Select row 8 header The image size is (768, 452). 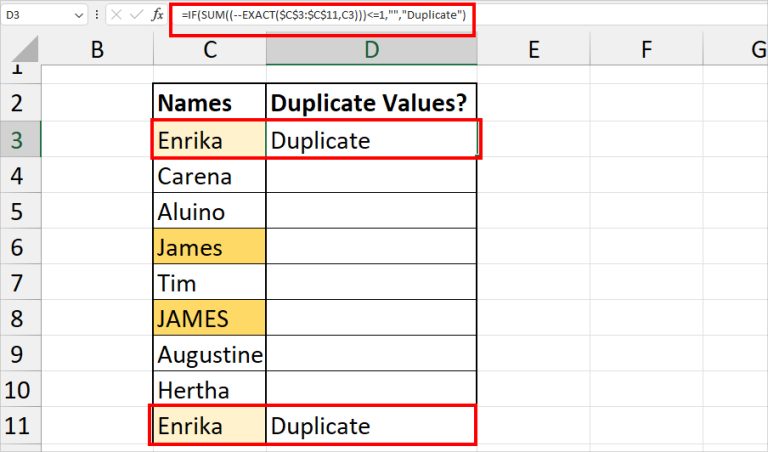(x=20, y=319)
